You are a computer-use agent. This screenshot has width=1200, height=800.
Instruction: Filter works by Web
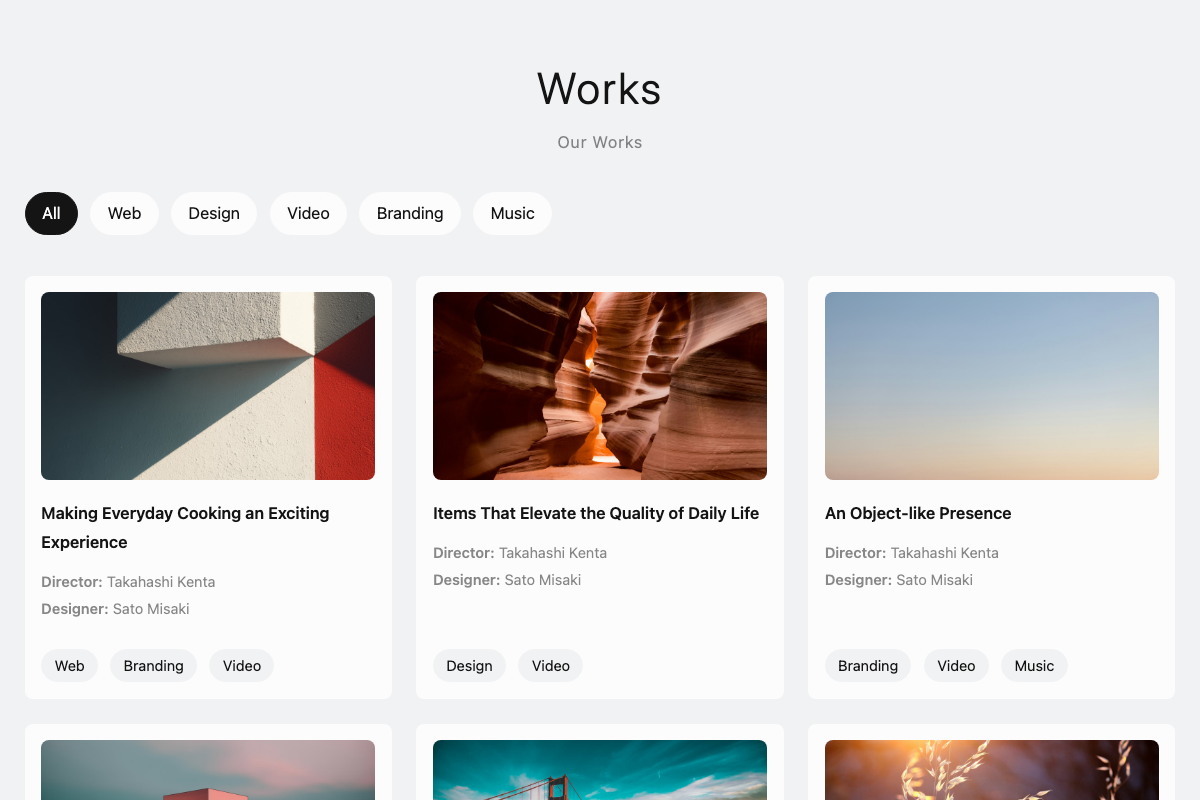pos(124,213)
